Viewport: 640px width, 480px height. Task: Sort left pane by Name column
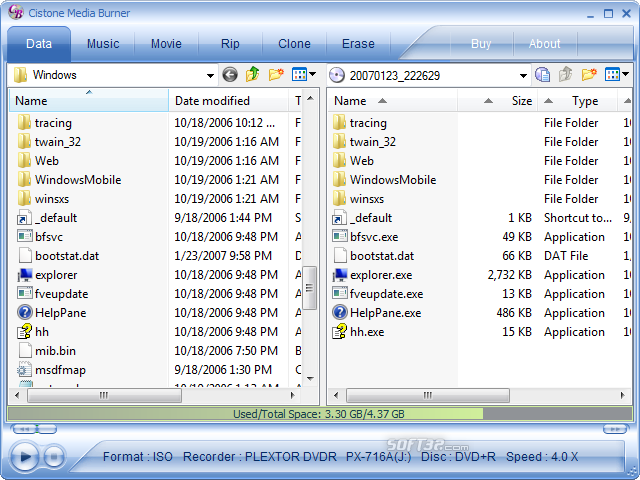point(89,100)
